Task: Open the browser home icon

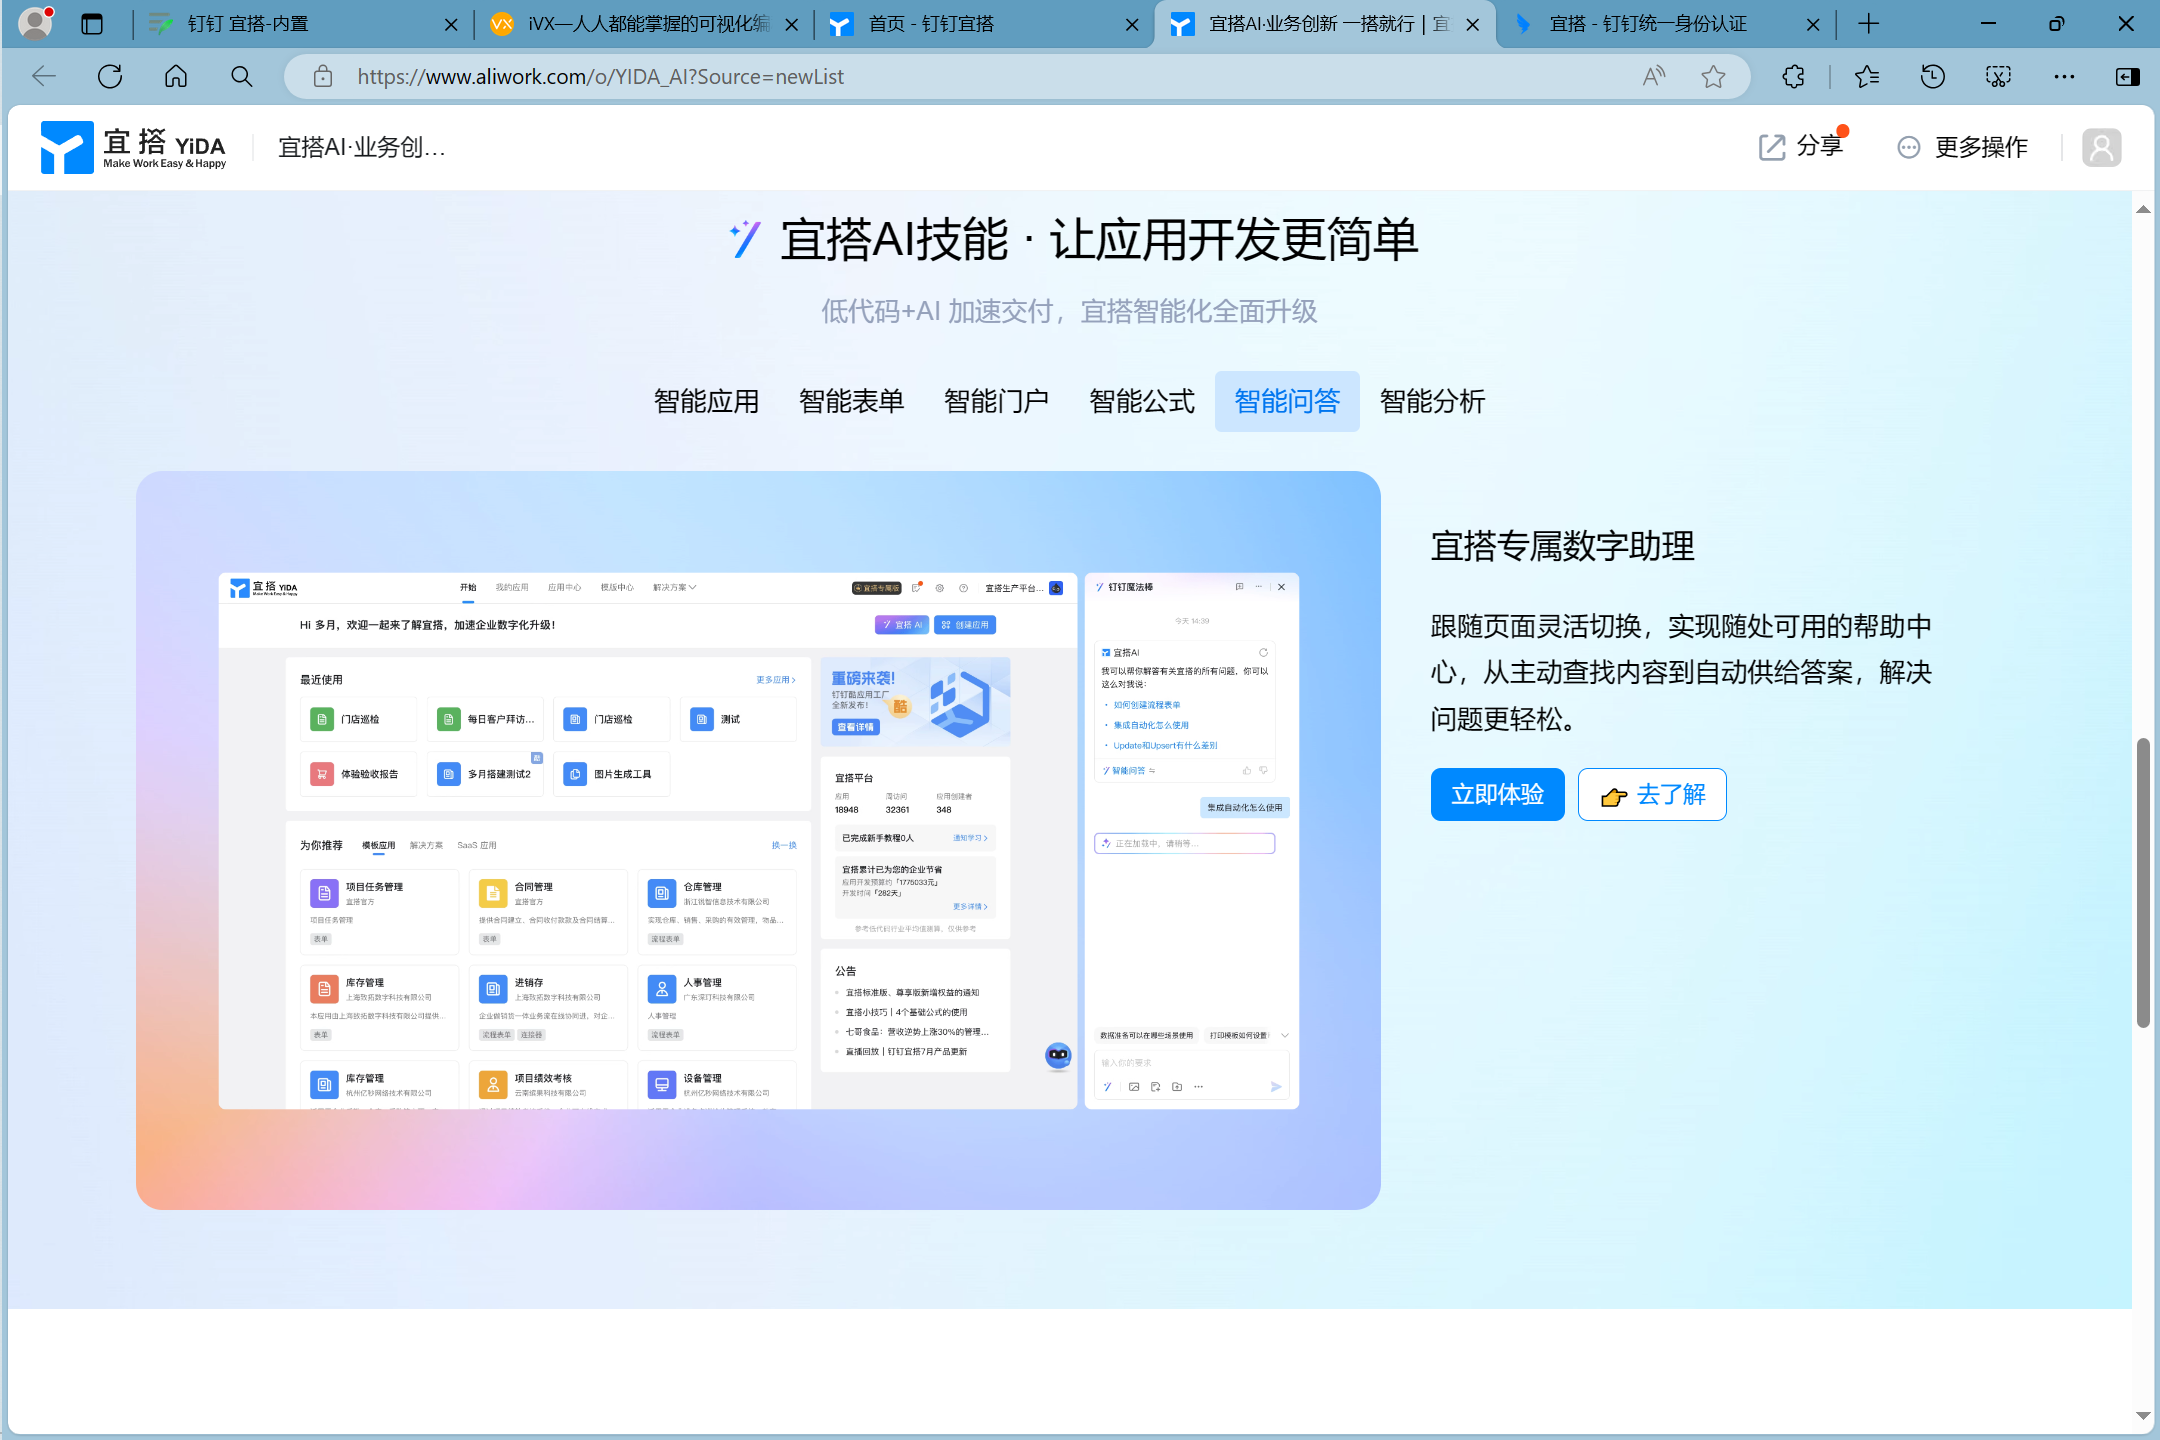Action: (x=176, y=76)
